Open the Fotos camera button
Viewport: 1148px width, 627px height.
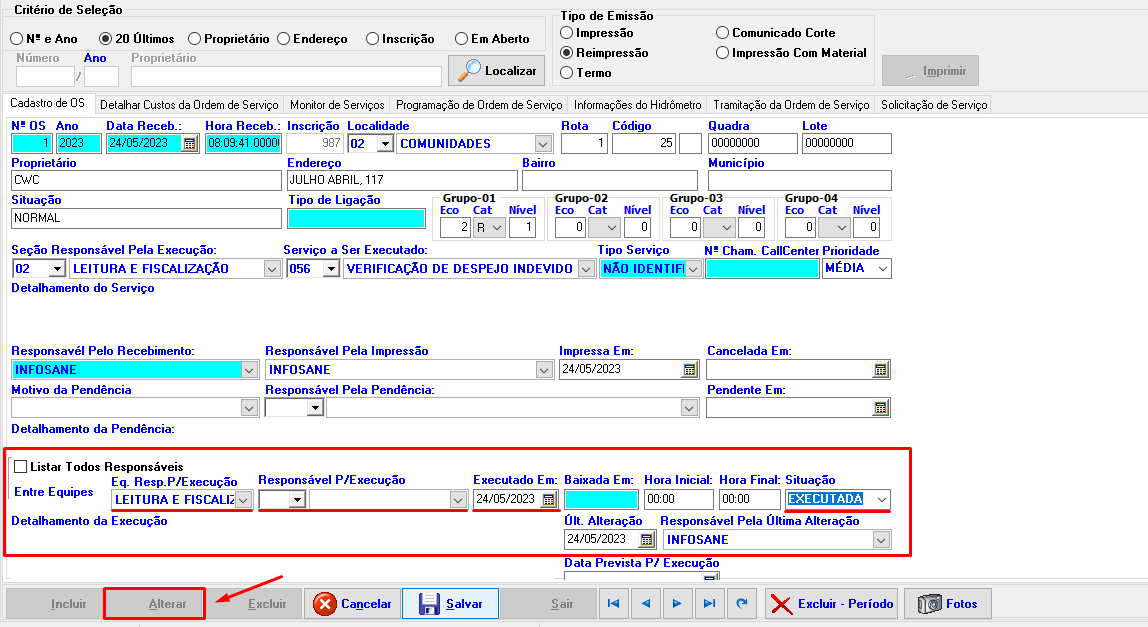point(947,604)
